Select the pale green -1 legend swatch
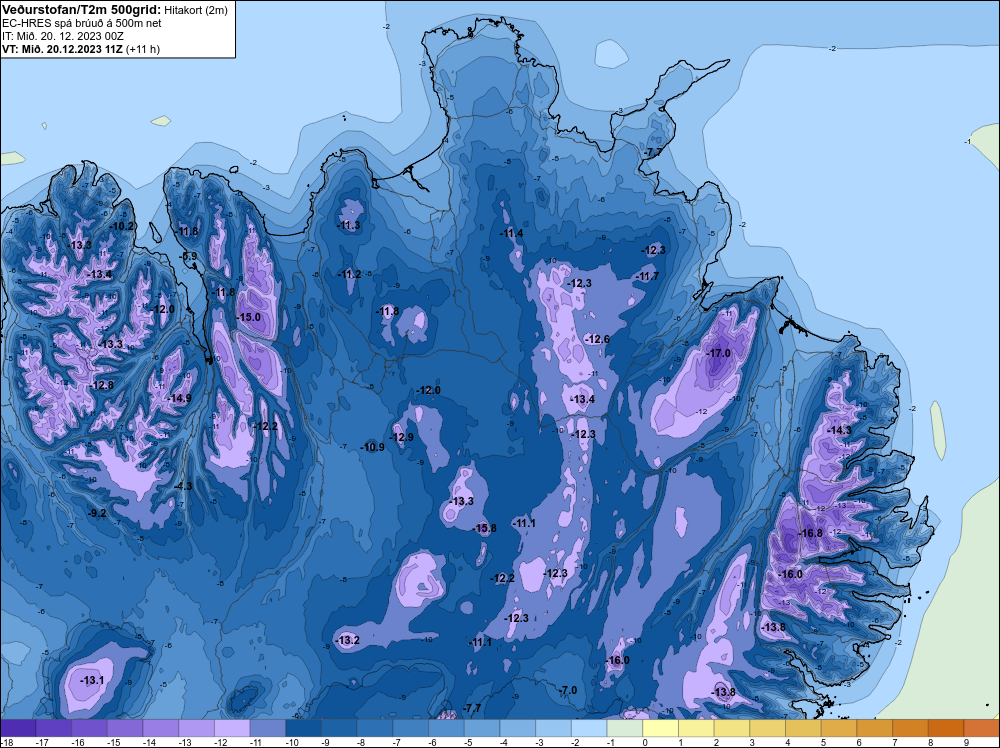Screen dimensions: 1000x748 pyautogui.click(x=625, y=728)
